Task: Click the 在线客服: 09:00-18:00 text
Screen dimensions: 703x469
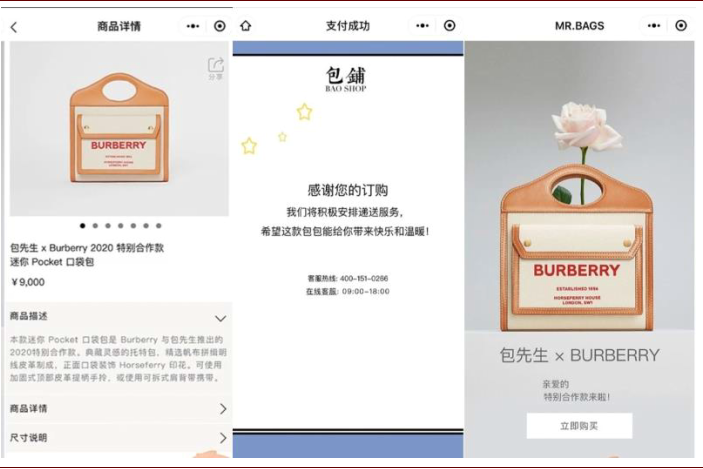Action: pyautogui.click(x=347, y=291)
